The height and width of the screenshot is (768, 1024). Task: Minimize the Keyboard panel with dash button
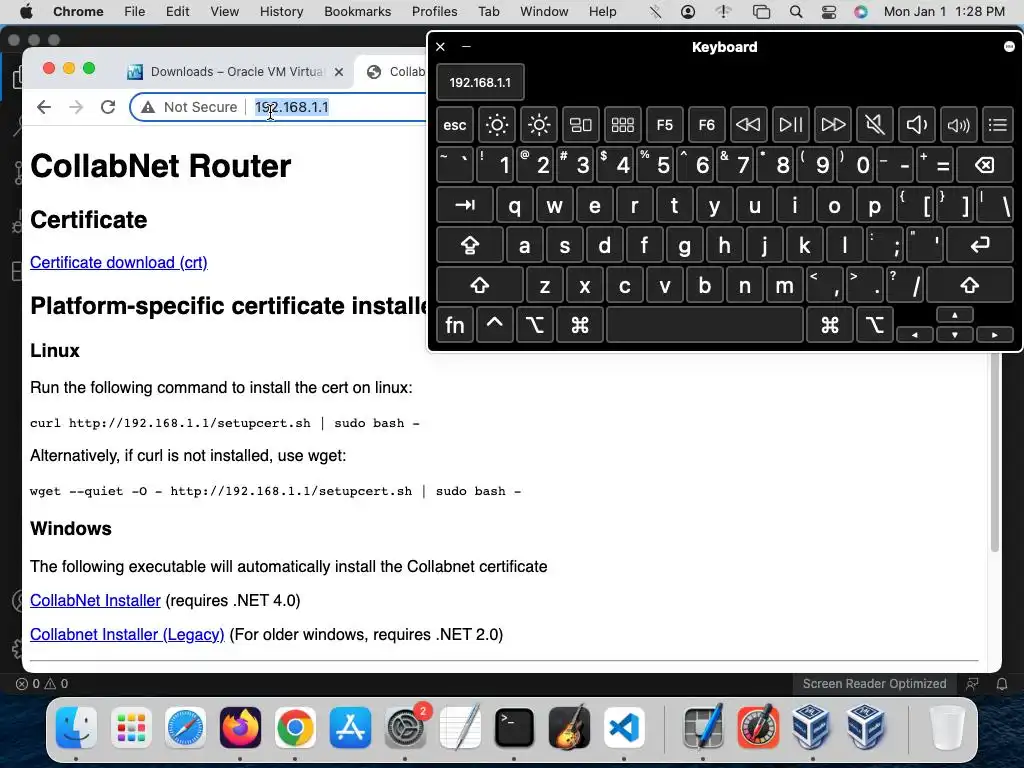coord(466,46)
